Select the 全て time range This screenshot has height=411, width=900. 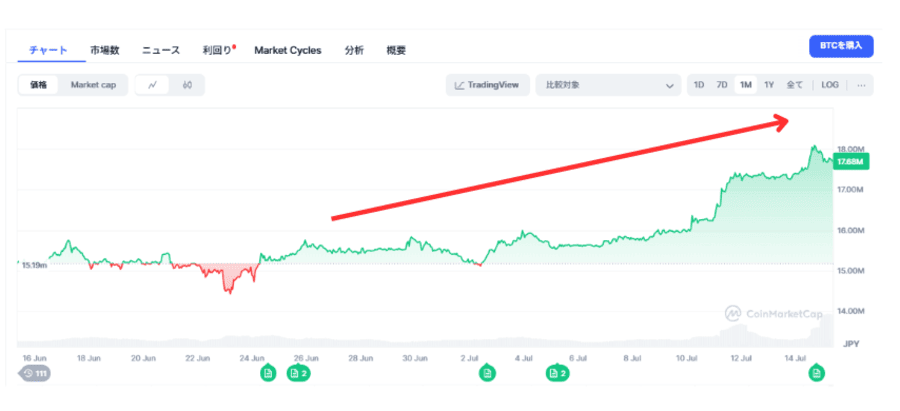point(794,85)
